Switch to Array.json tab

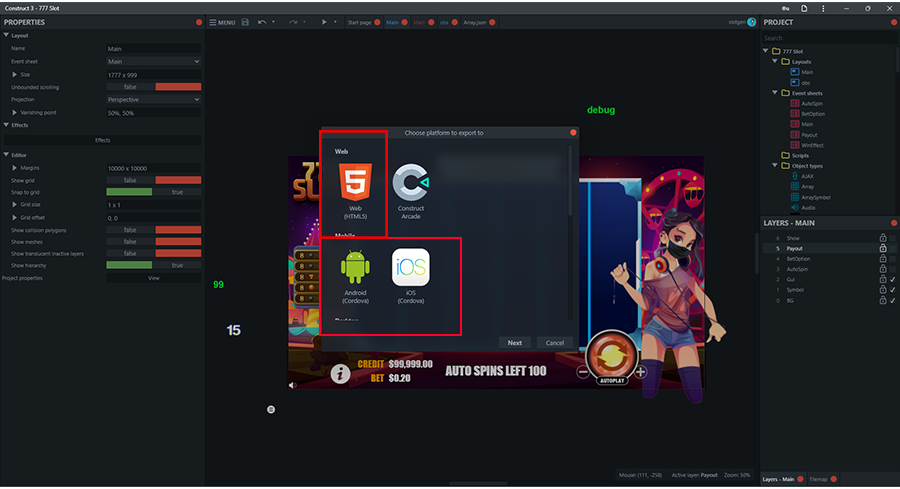pos(475,22)
